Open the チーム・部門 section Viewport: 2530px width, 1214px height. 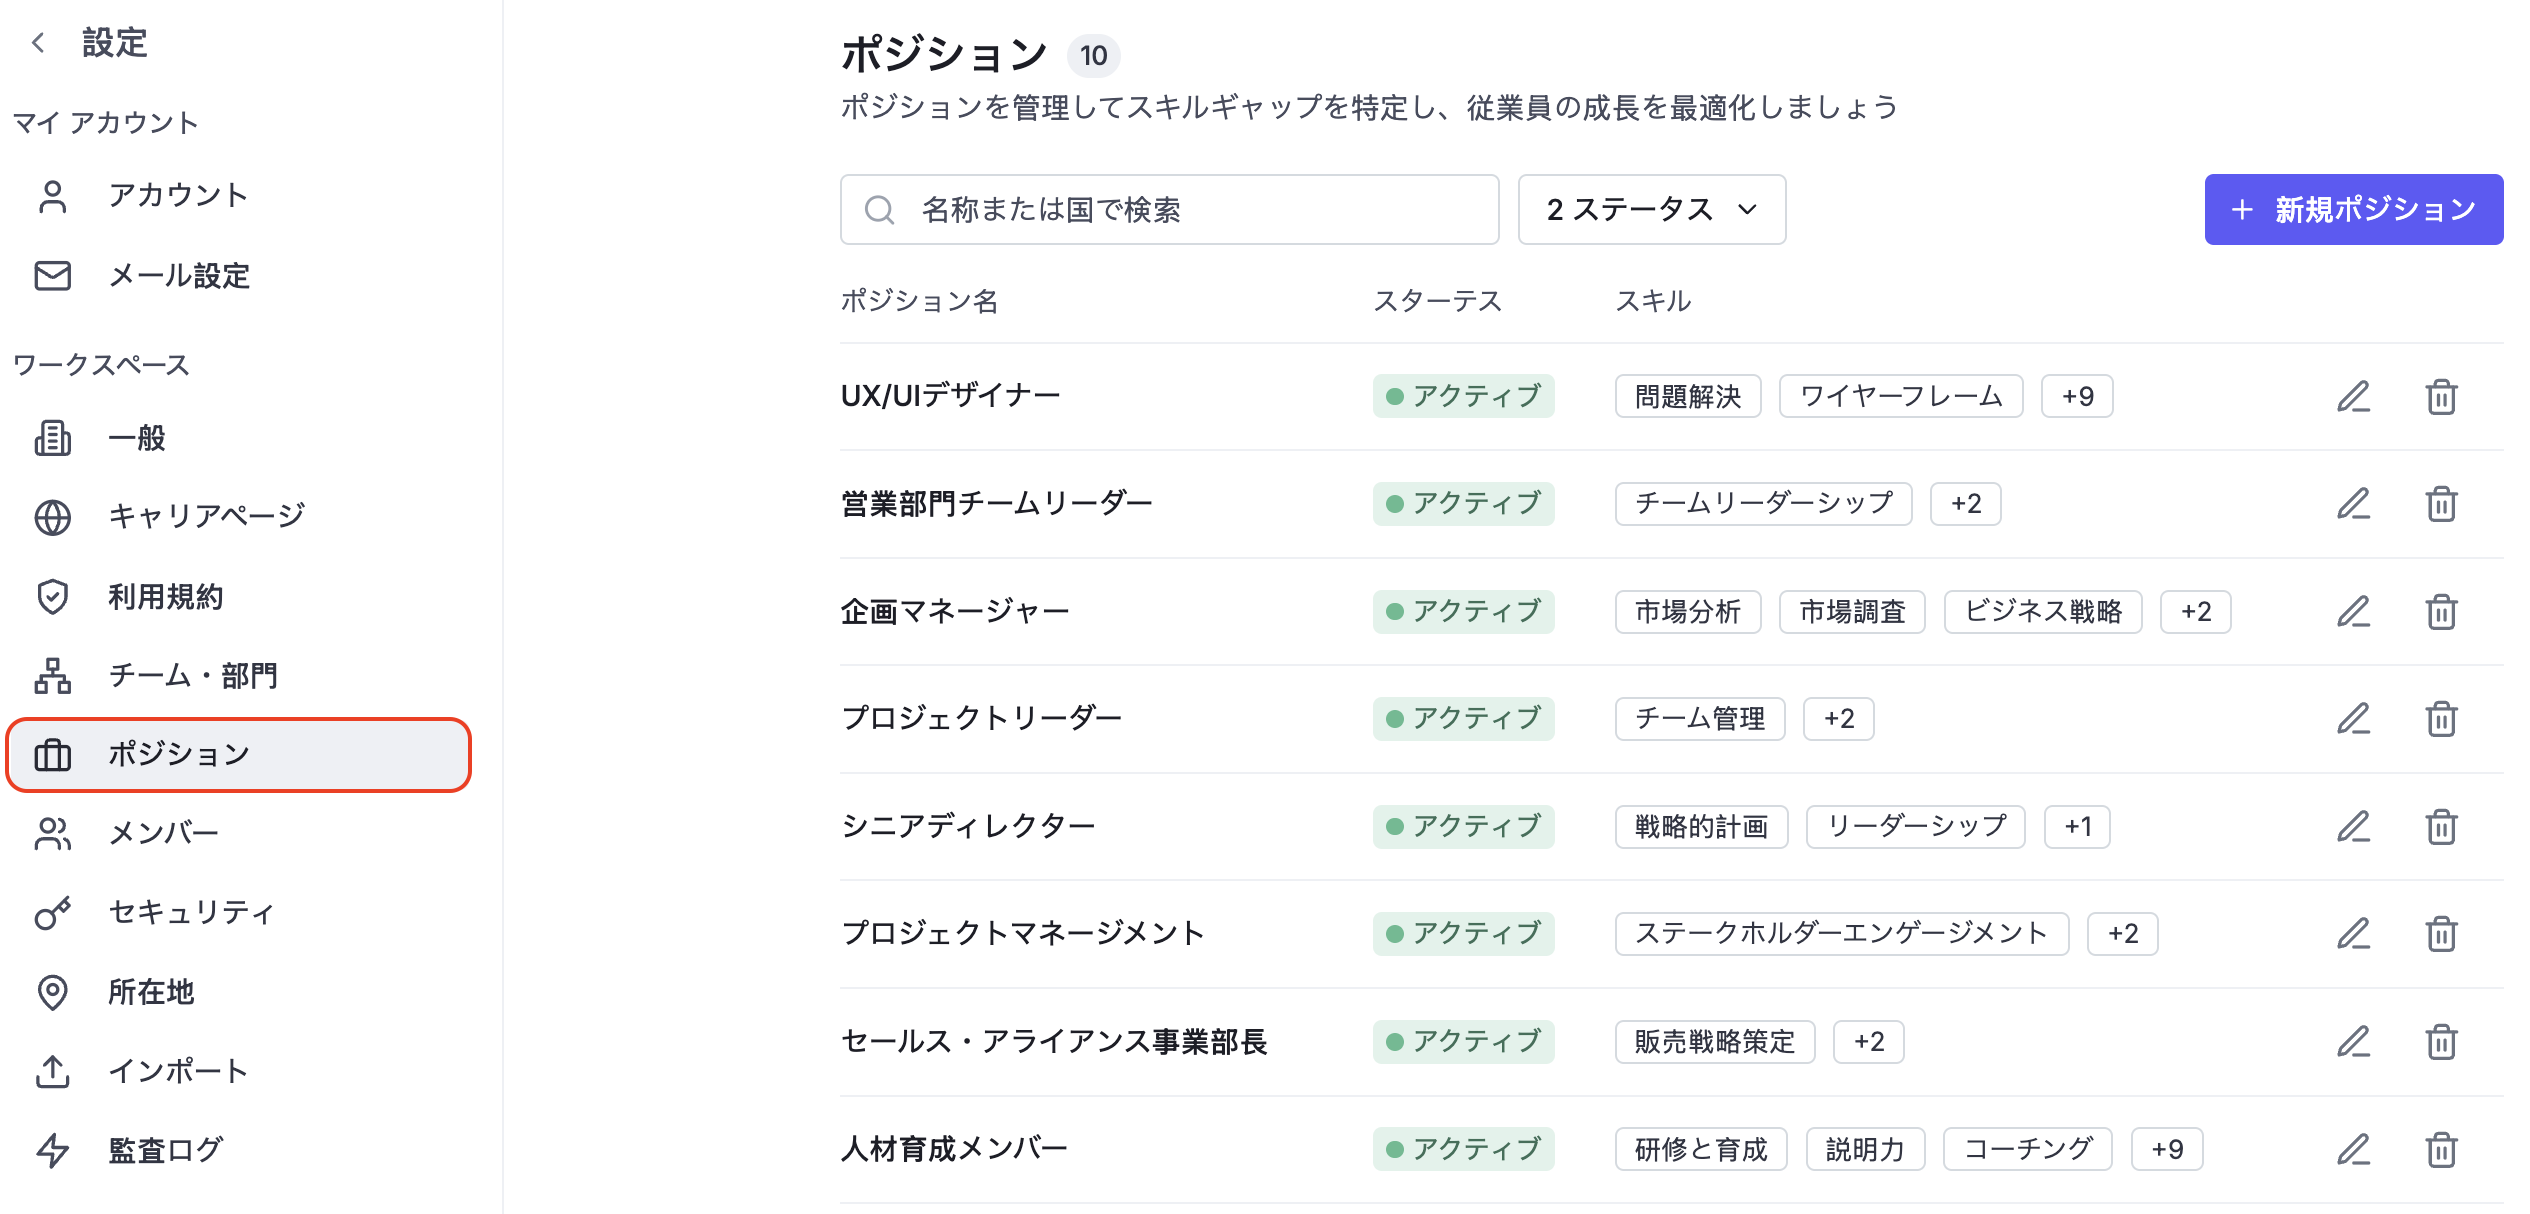pyautogui.click(x=193, y=676)
